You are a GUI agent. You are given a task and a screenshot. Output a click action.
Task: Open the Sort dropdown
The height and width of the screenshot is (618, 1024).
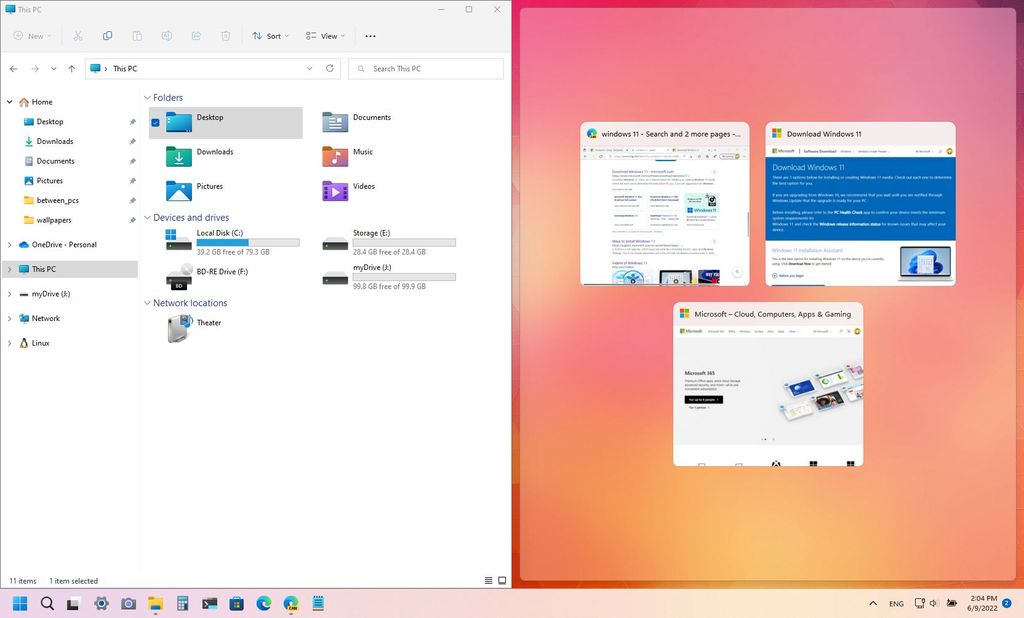point(271,35)
